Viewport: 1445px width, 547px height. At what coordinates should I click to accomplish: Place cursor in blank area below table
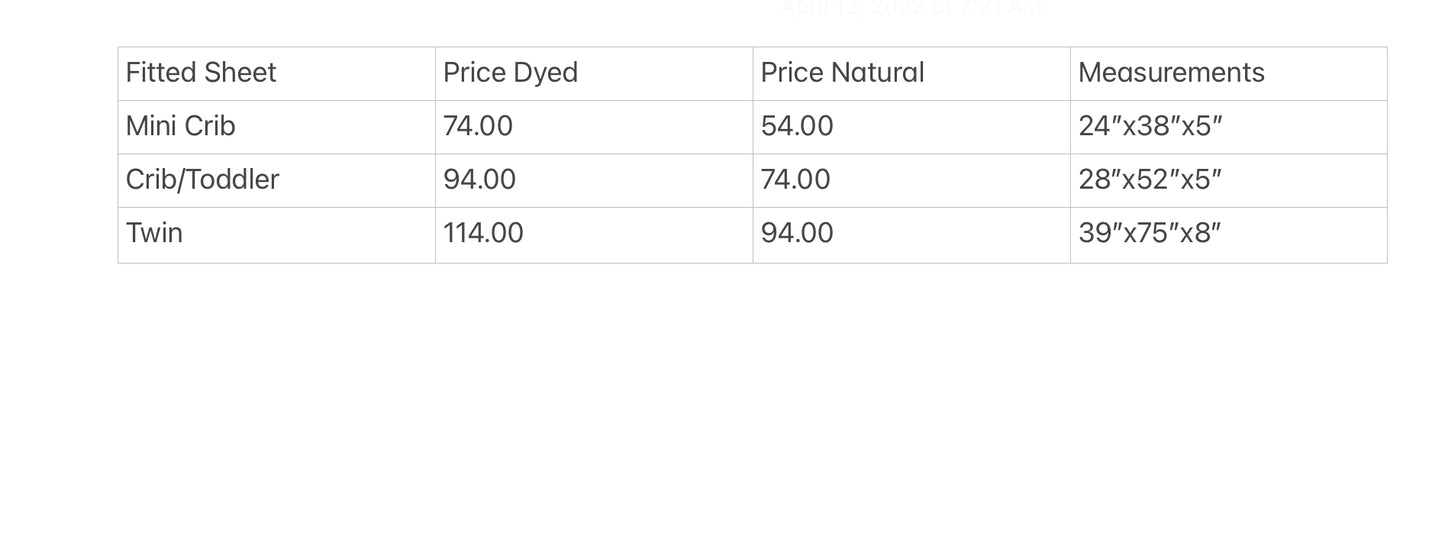pos(722,400)
